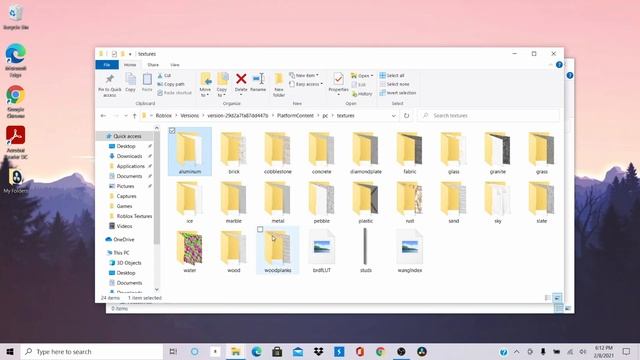The height and width of the screenshot is (360, 640).
Task: Open Dropbox from the taskbar
Action: (x=319, y=351)
